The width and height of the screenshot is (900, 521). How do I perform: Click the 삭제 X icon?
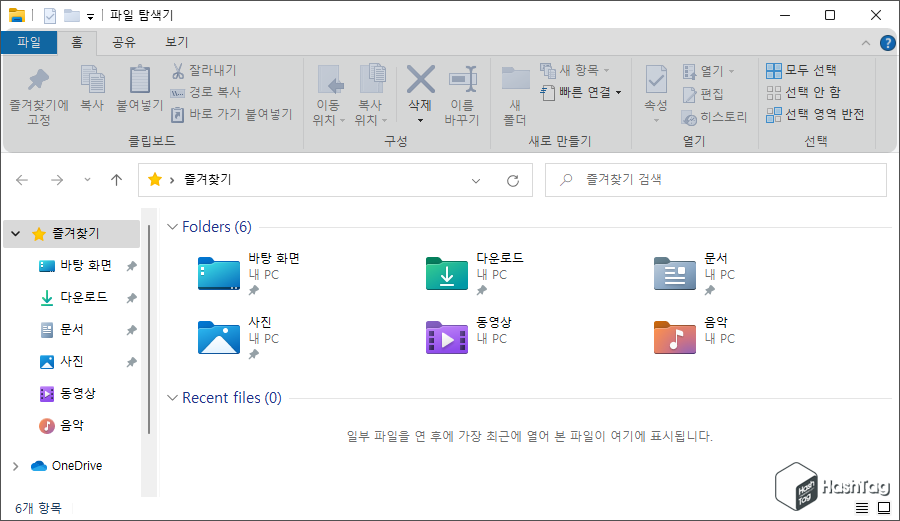tap(421, 79)
